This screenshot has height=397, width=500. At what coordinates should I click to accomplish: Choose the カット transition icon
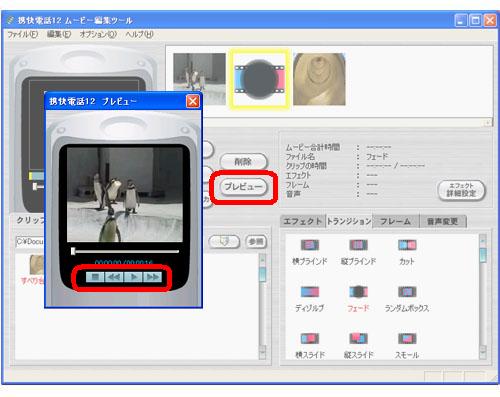(407, 245)
